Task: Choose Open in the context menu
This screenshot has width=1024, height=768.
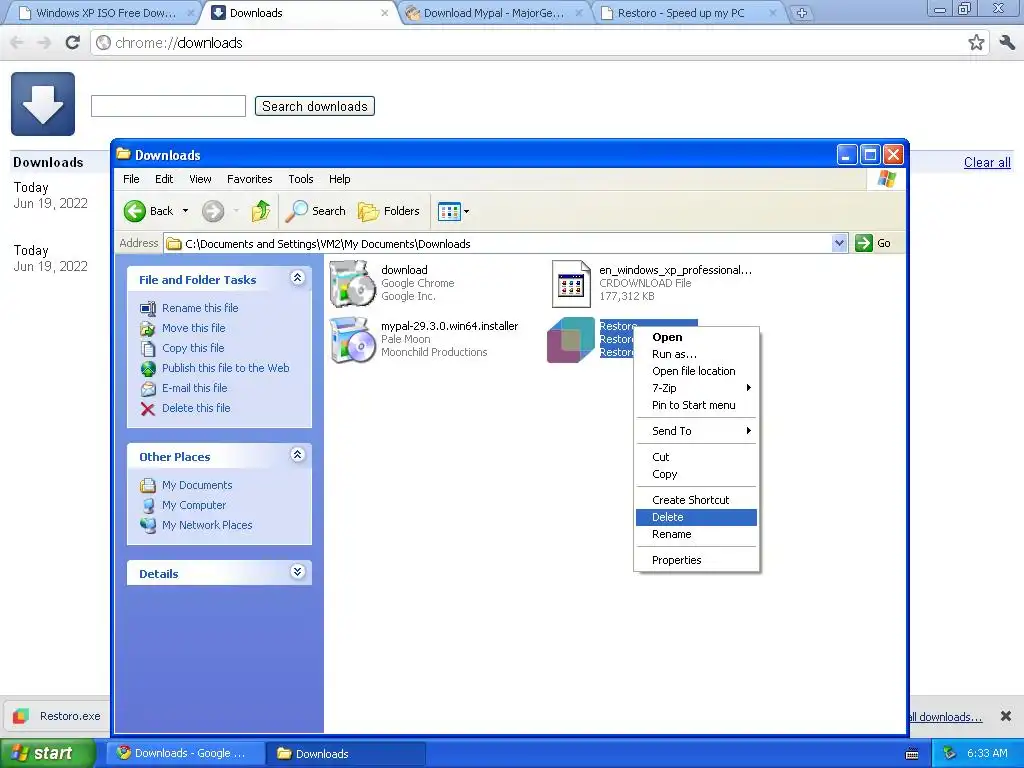Action: (696, 338)
